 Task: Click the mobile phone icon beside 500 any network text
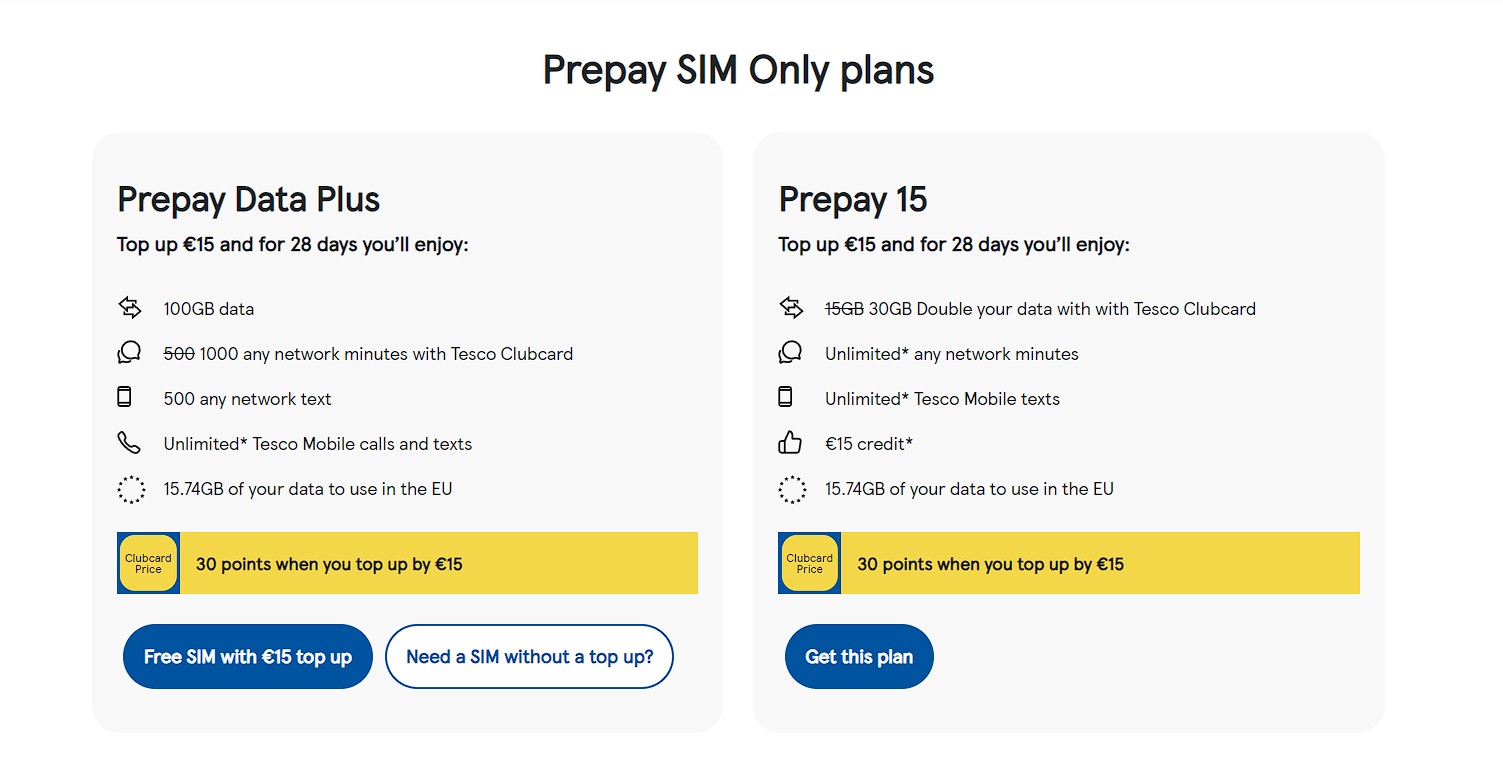click(x=125, y=396)
